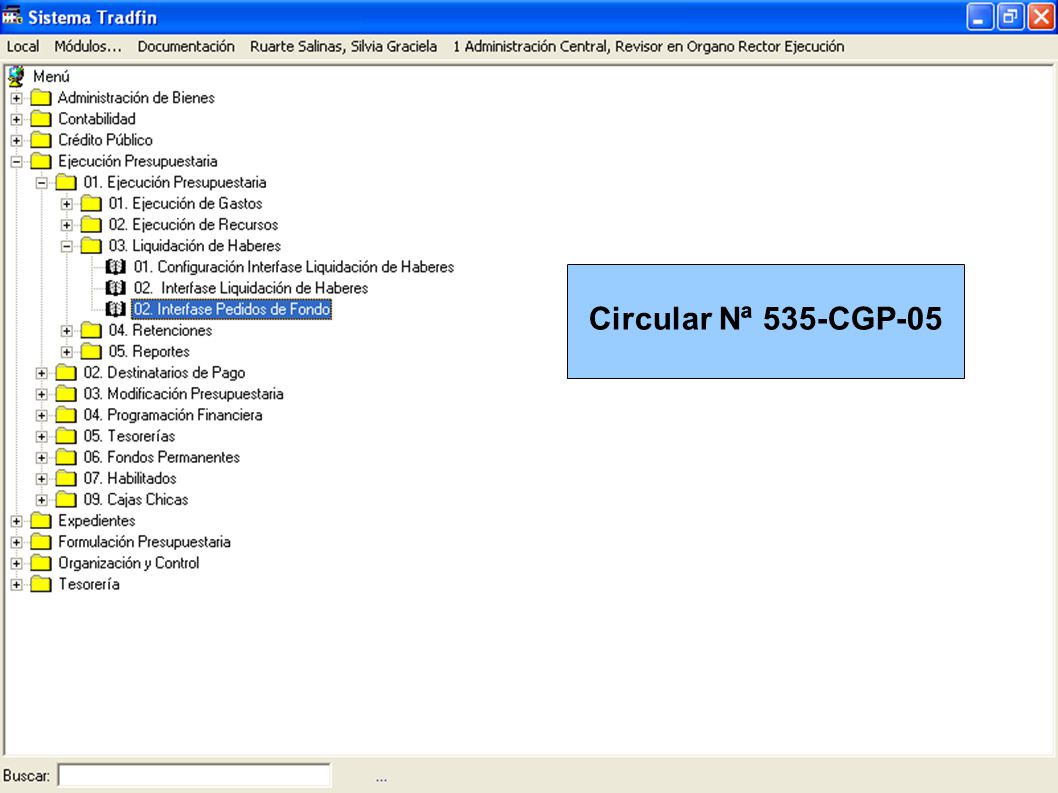1058x793 pixels.
Task: Click the 06. Fondos Permanentes folder icon
Action: [66, 457]
